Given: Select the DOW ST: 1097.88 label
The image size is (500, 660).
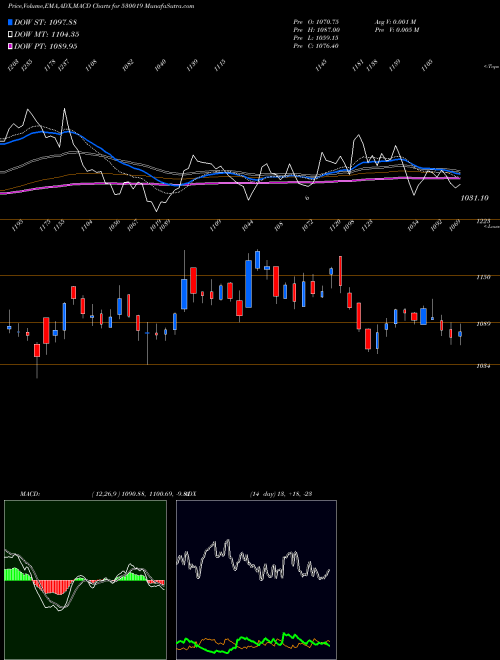Looking at the screenshot, I should (45, 22).
